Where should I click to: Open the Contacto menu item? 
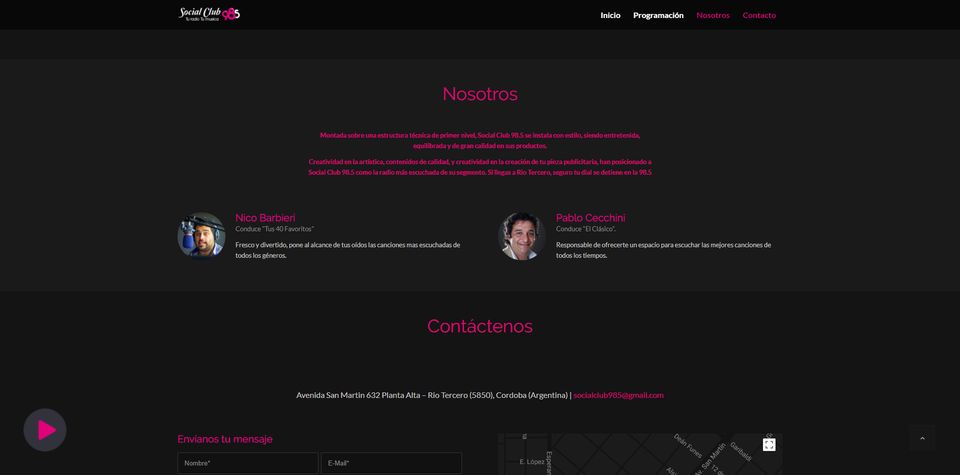point(759,15)
